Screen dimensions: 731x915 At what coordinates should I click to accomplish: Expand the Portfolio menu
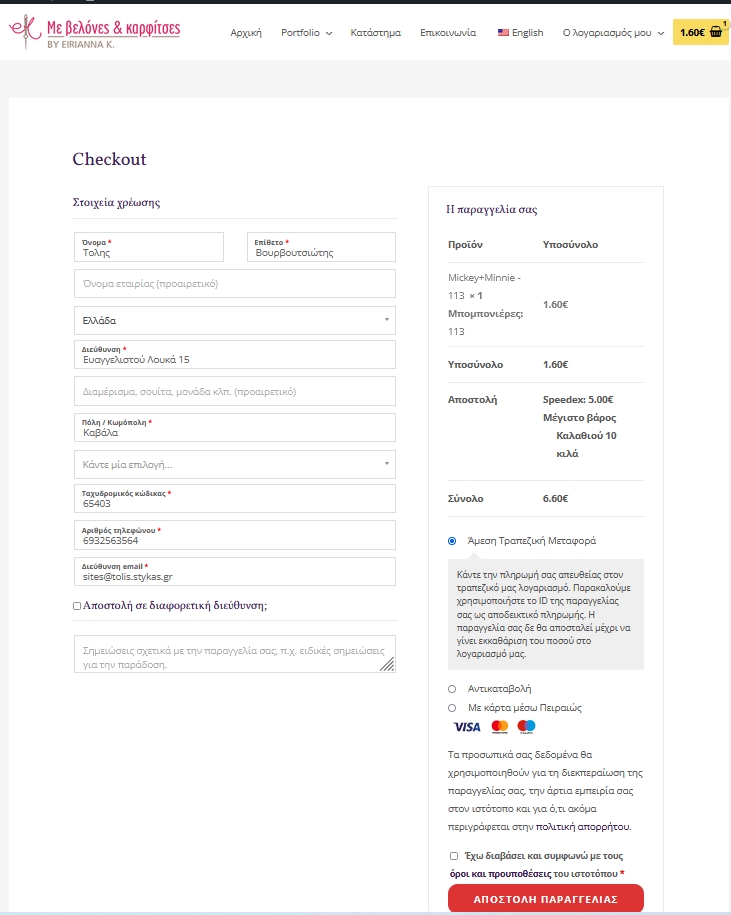point(306,33)
